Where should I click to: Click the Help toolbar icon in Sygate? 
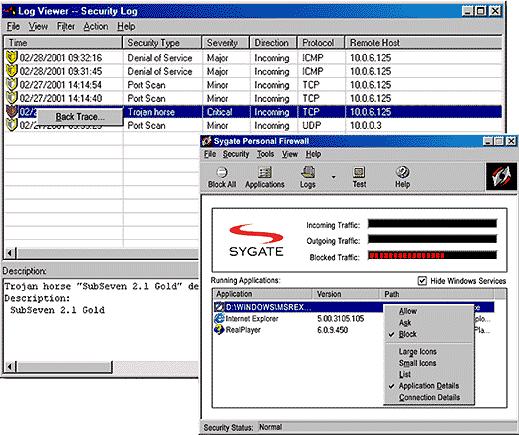402,177
